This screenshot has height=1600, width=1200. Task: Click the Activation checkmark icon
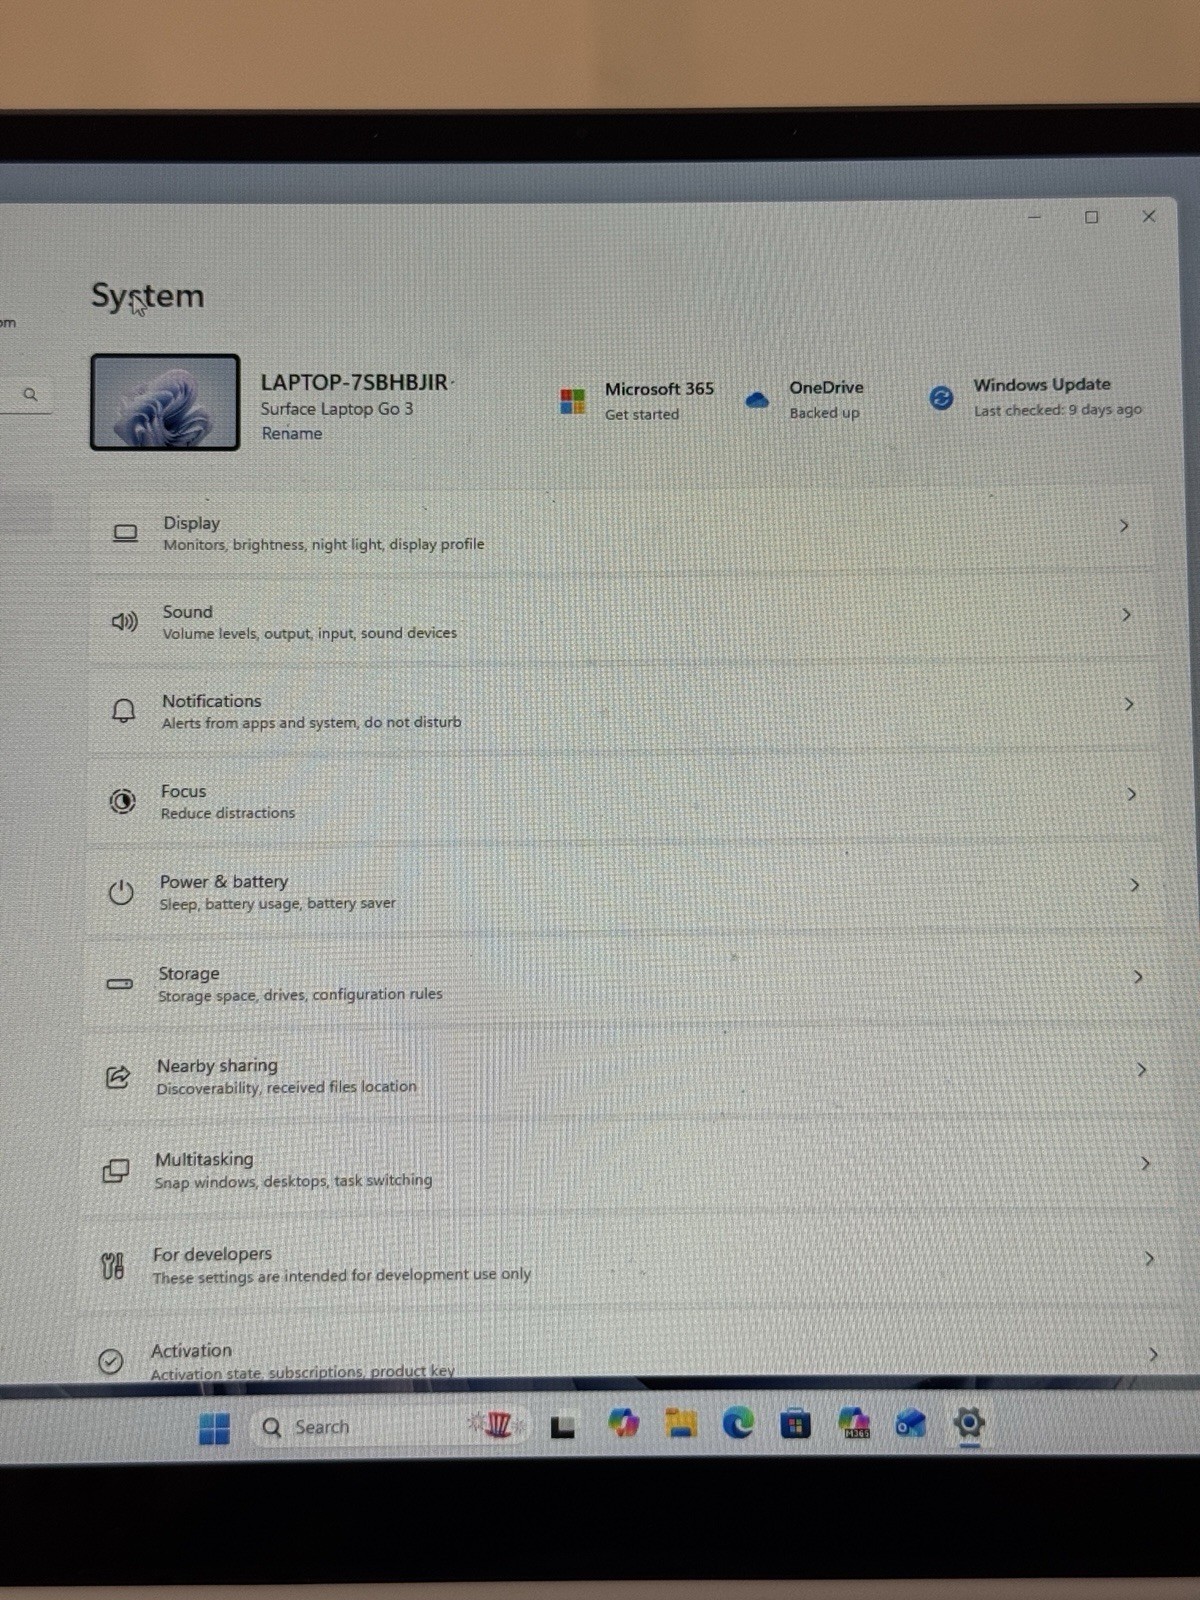pos(111,1361)
